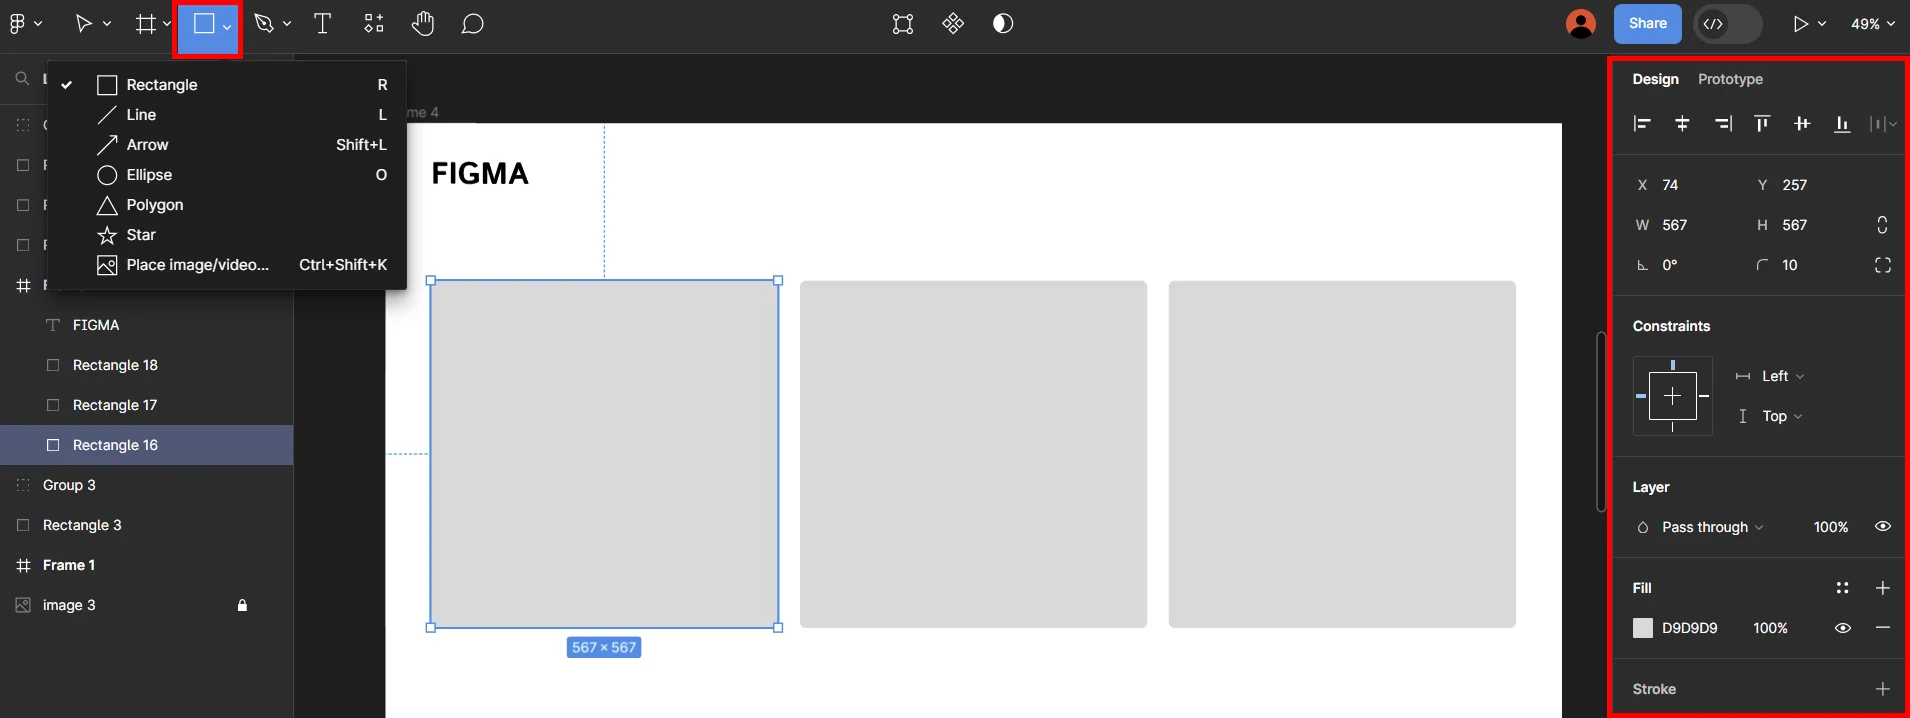This screenshot has height=718, width=1910.
Task: Click the width W field
Action: point(1685,225)
